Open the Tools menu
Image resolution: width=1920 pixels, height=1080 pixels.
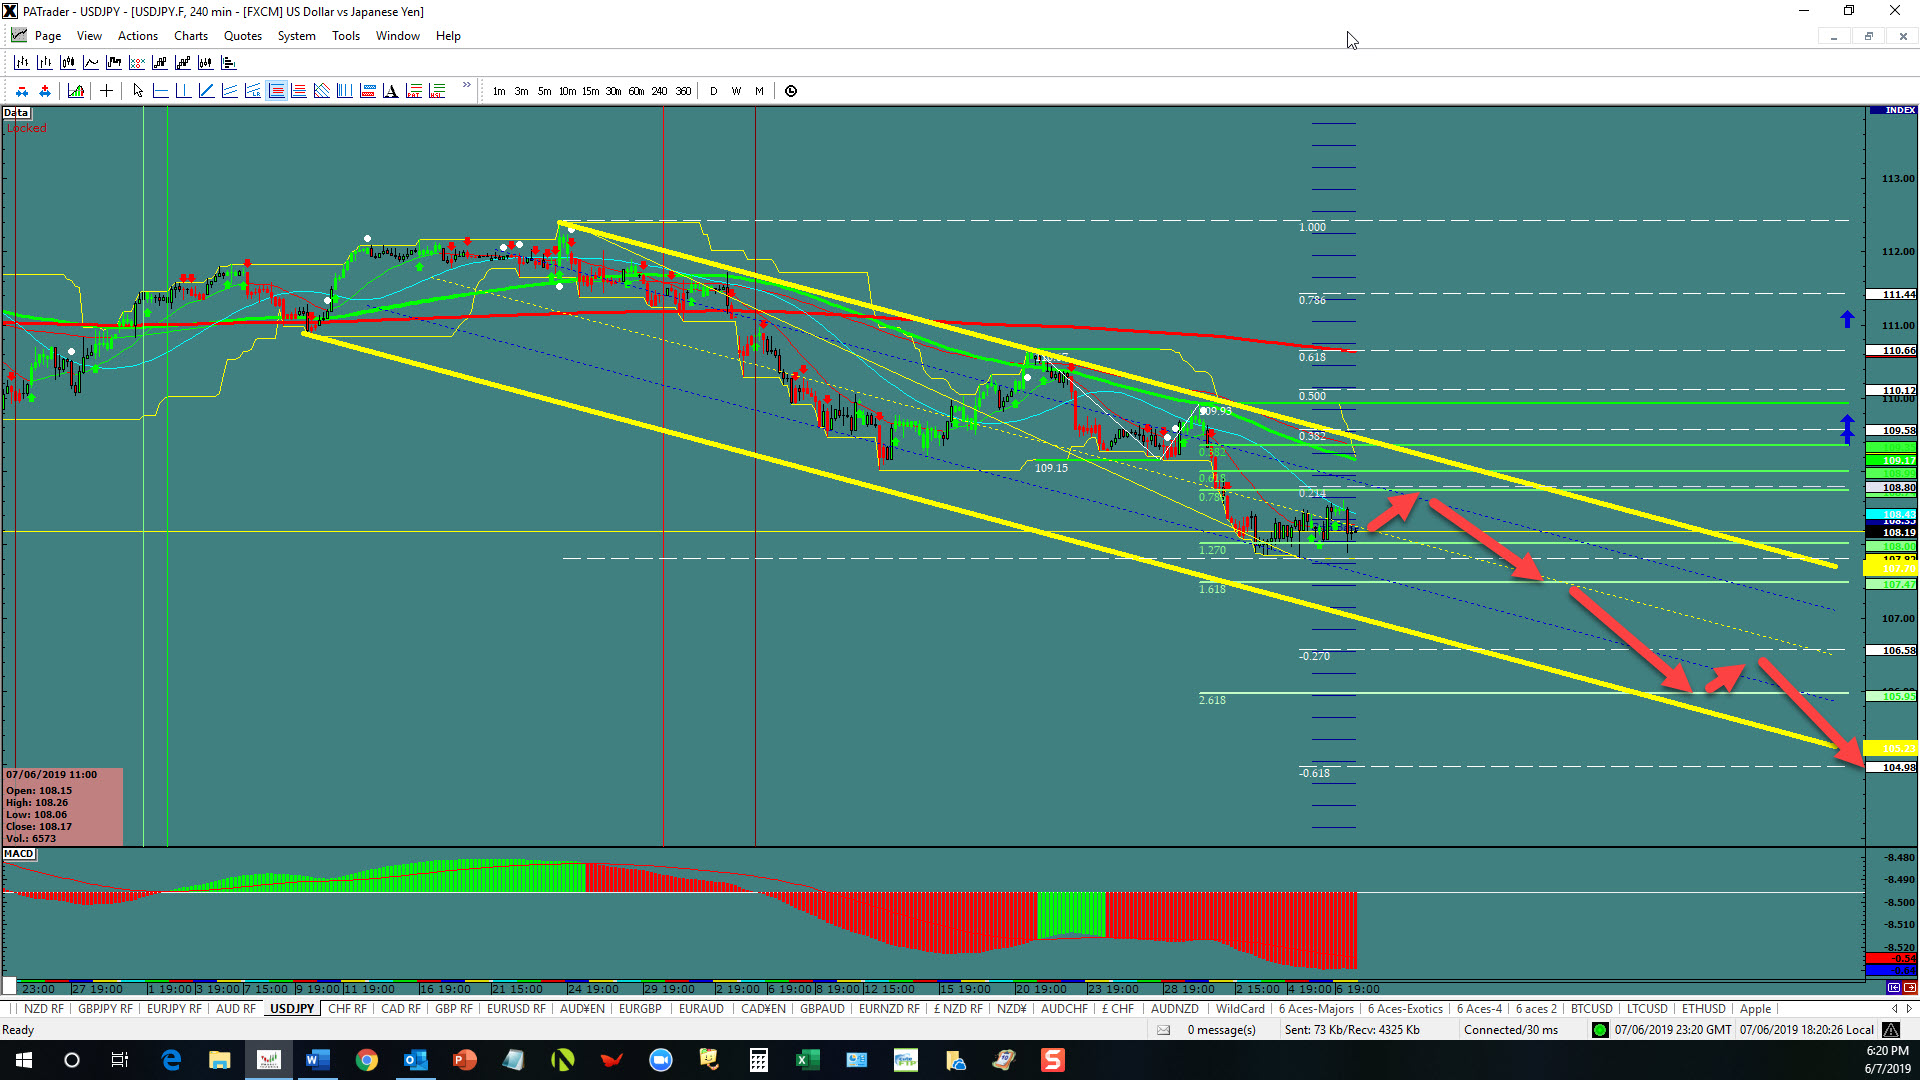[346, 36]
